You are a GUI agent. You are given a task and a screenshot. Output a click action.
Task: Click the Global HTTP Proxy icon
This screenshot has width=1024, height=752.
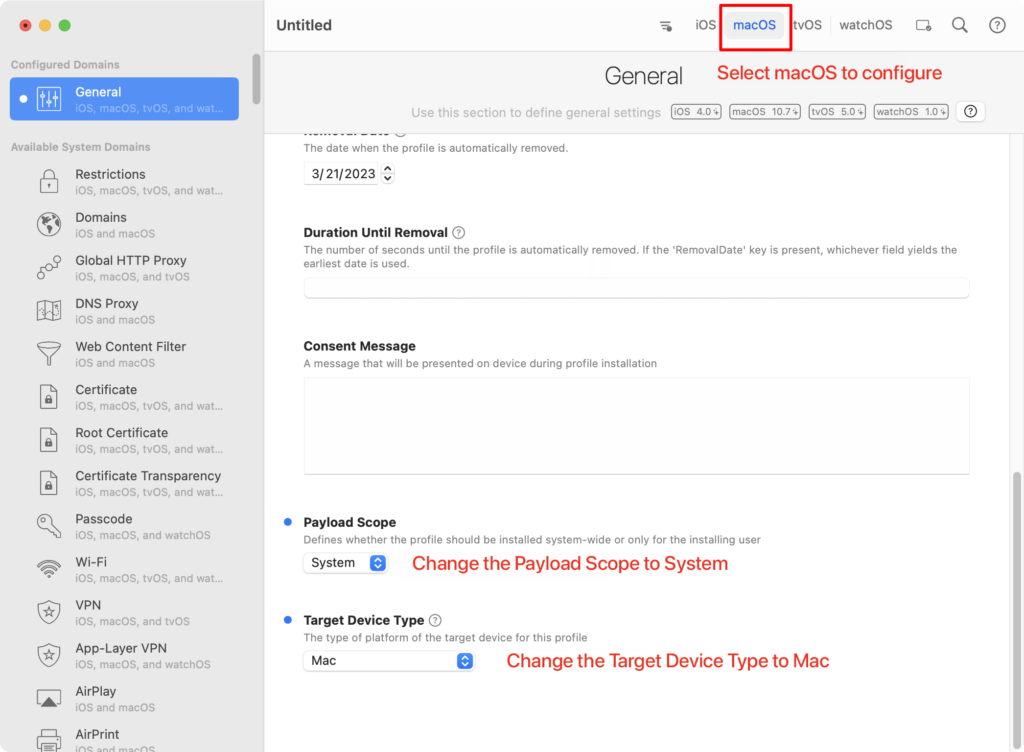coord(49,268)
